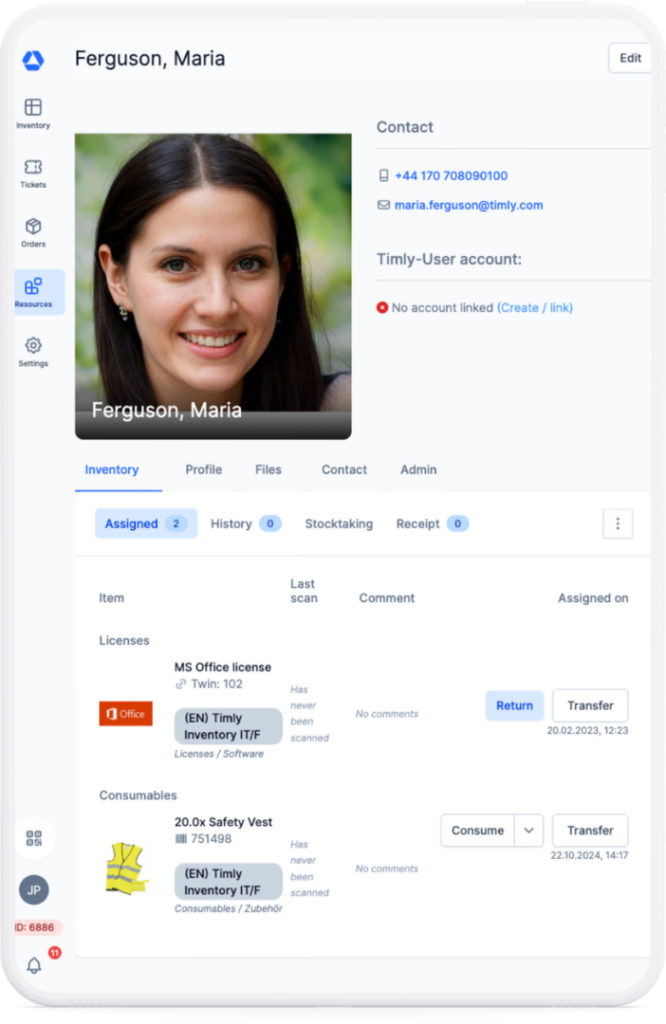Select the Resources sidebar icon
This screenshot has width=666, height=1024.
[34, 292]
